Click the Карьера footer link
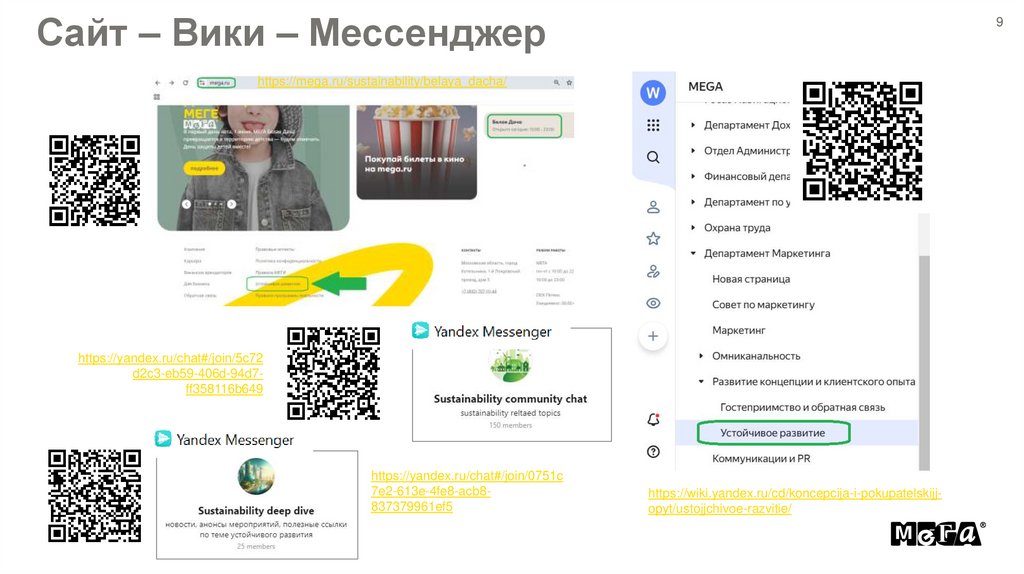The width and height of the screenshot is (1024, 574). click(192, 261)
